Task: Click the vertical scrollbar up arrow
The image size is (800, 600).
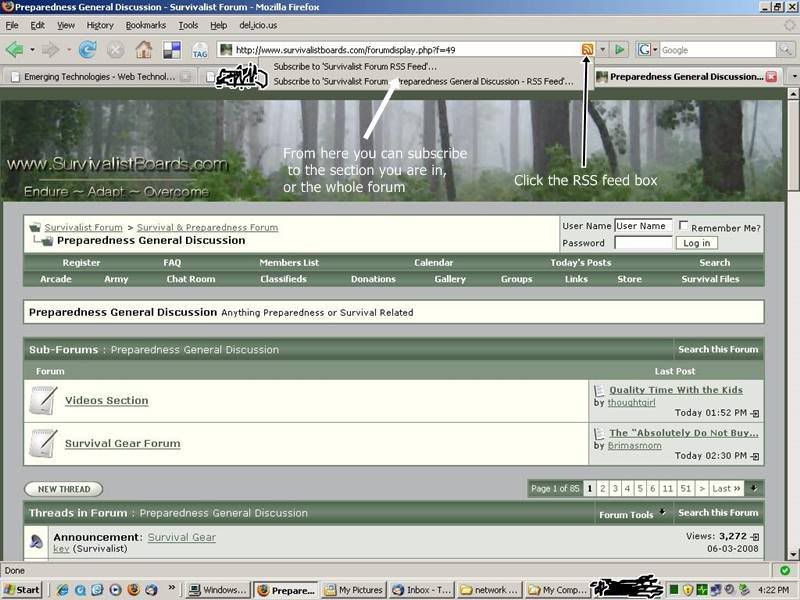Action: 793,93
